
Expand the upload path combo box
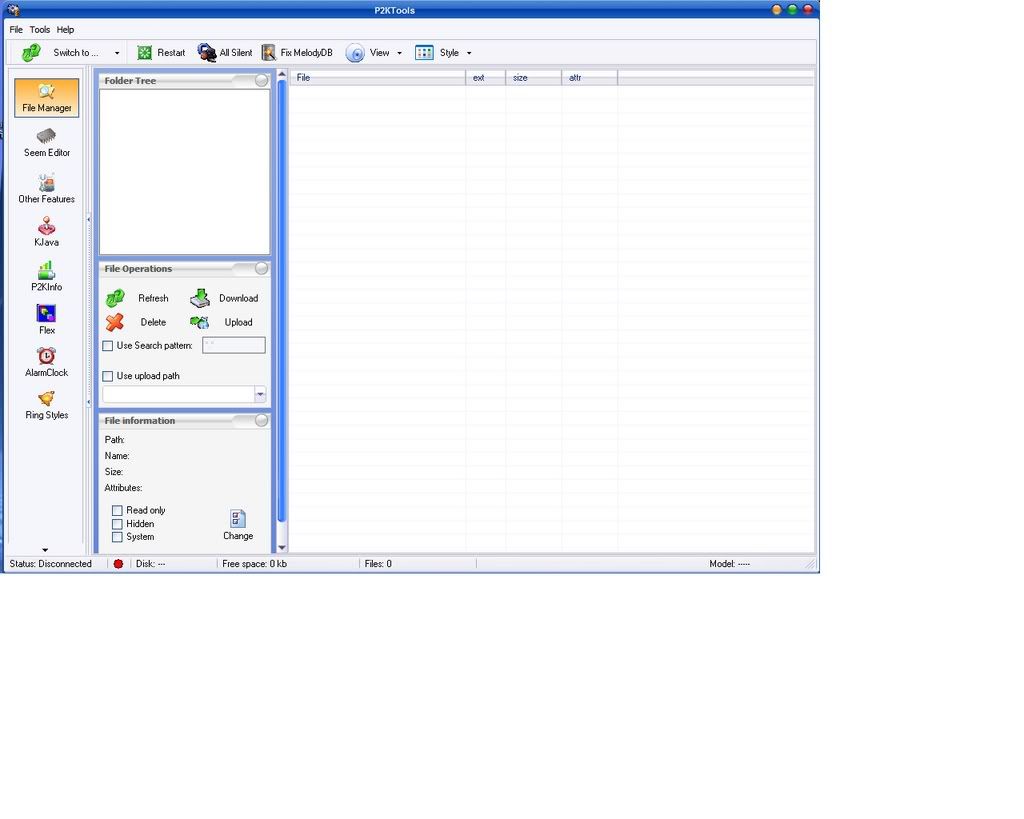(x=260, y=394)
